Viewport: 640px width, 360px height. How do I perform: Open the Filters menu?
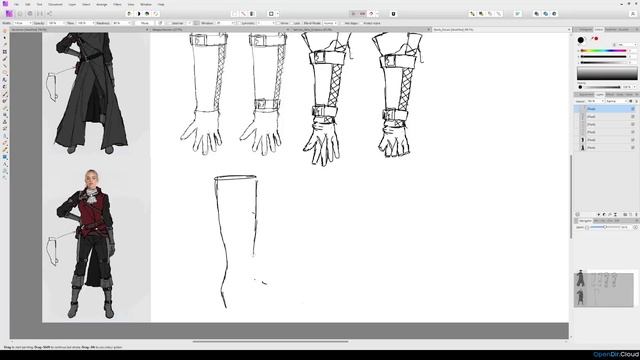pyautogui.click(x=117, y=4)
